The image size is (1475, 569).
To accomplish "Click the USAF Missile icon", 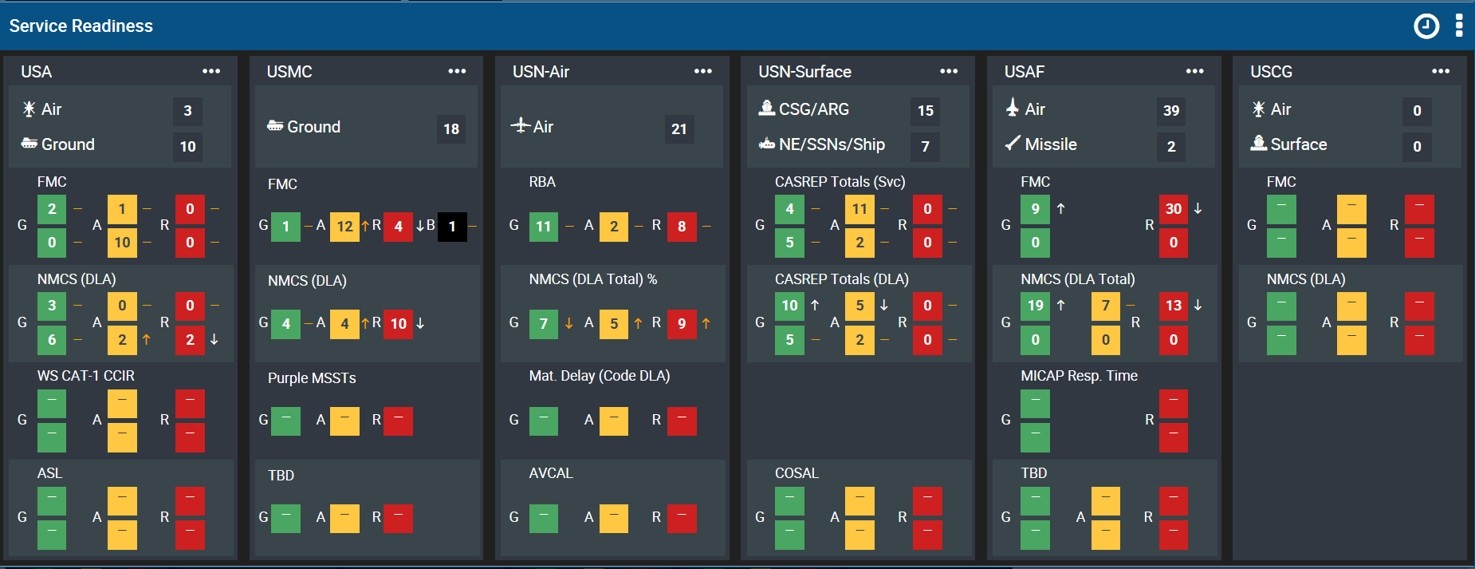I will [x=1013, y=144].
